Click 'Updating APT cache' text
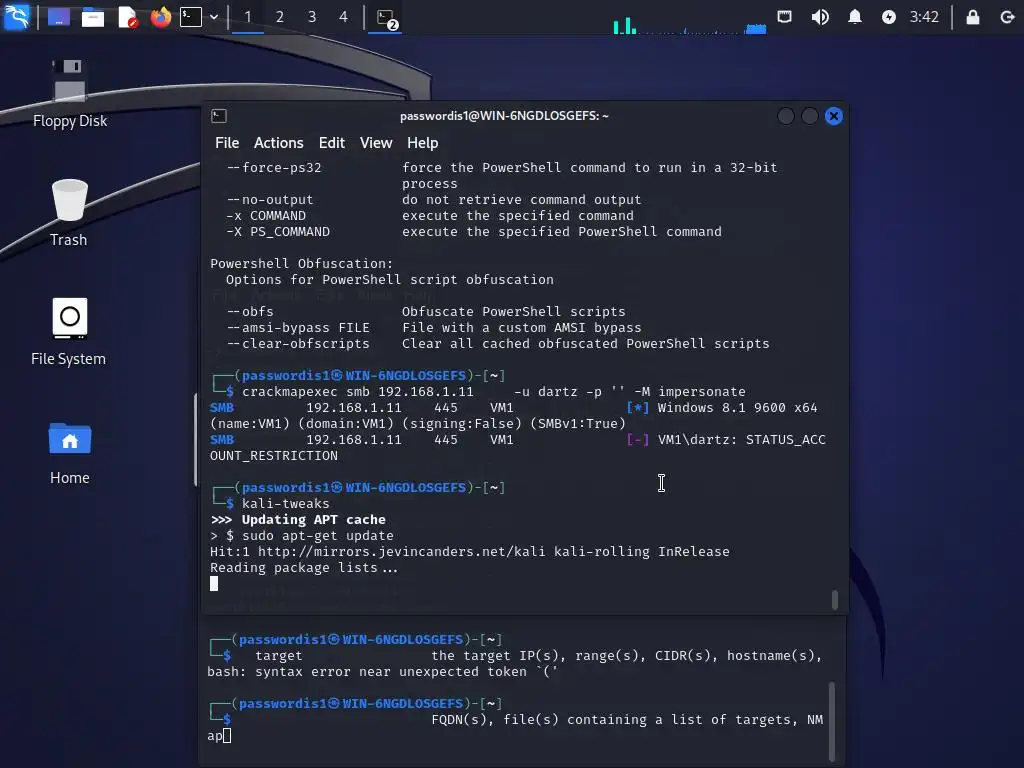Image resolution: width=1024 pixels, height=768 pixels. (x=313, y=520)
